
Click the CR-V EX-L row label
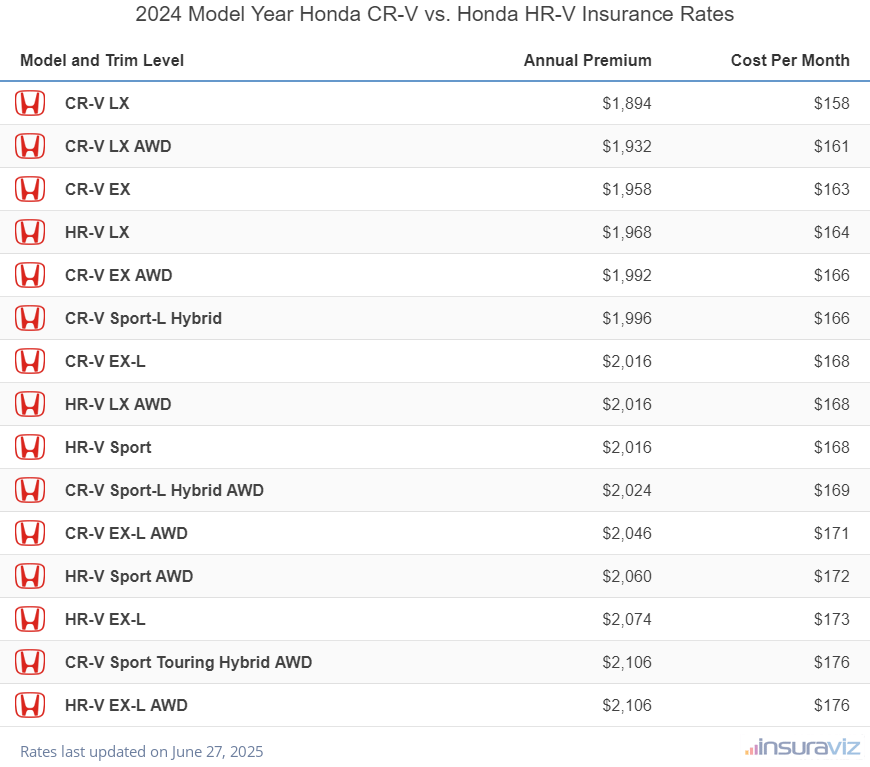105,361
